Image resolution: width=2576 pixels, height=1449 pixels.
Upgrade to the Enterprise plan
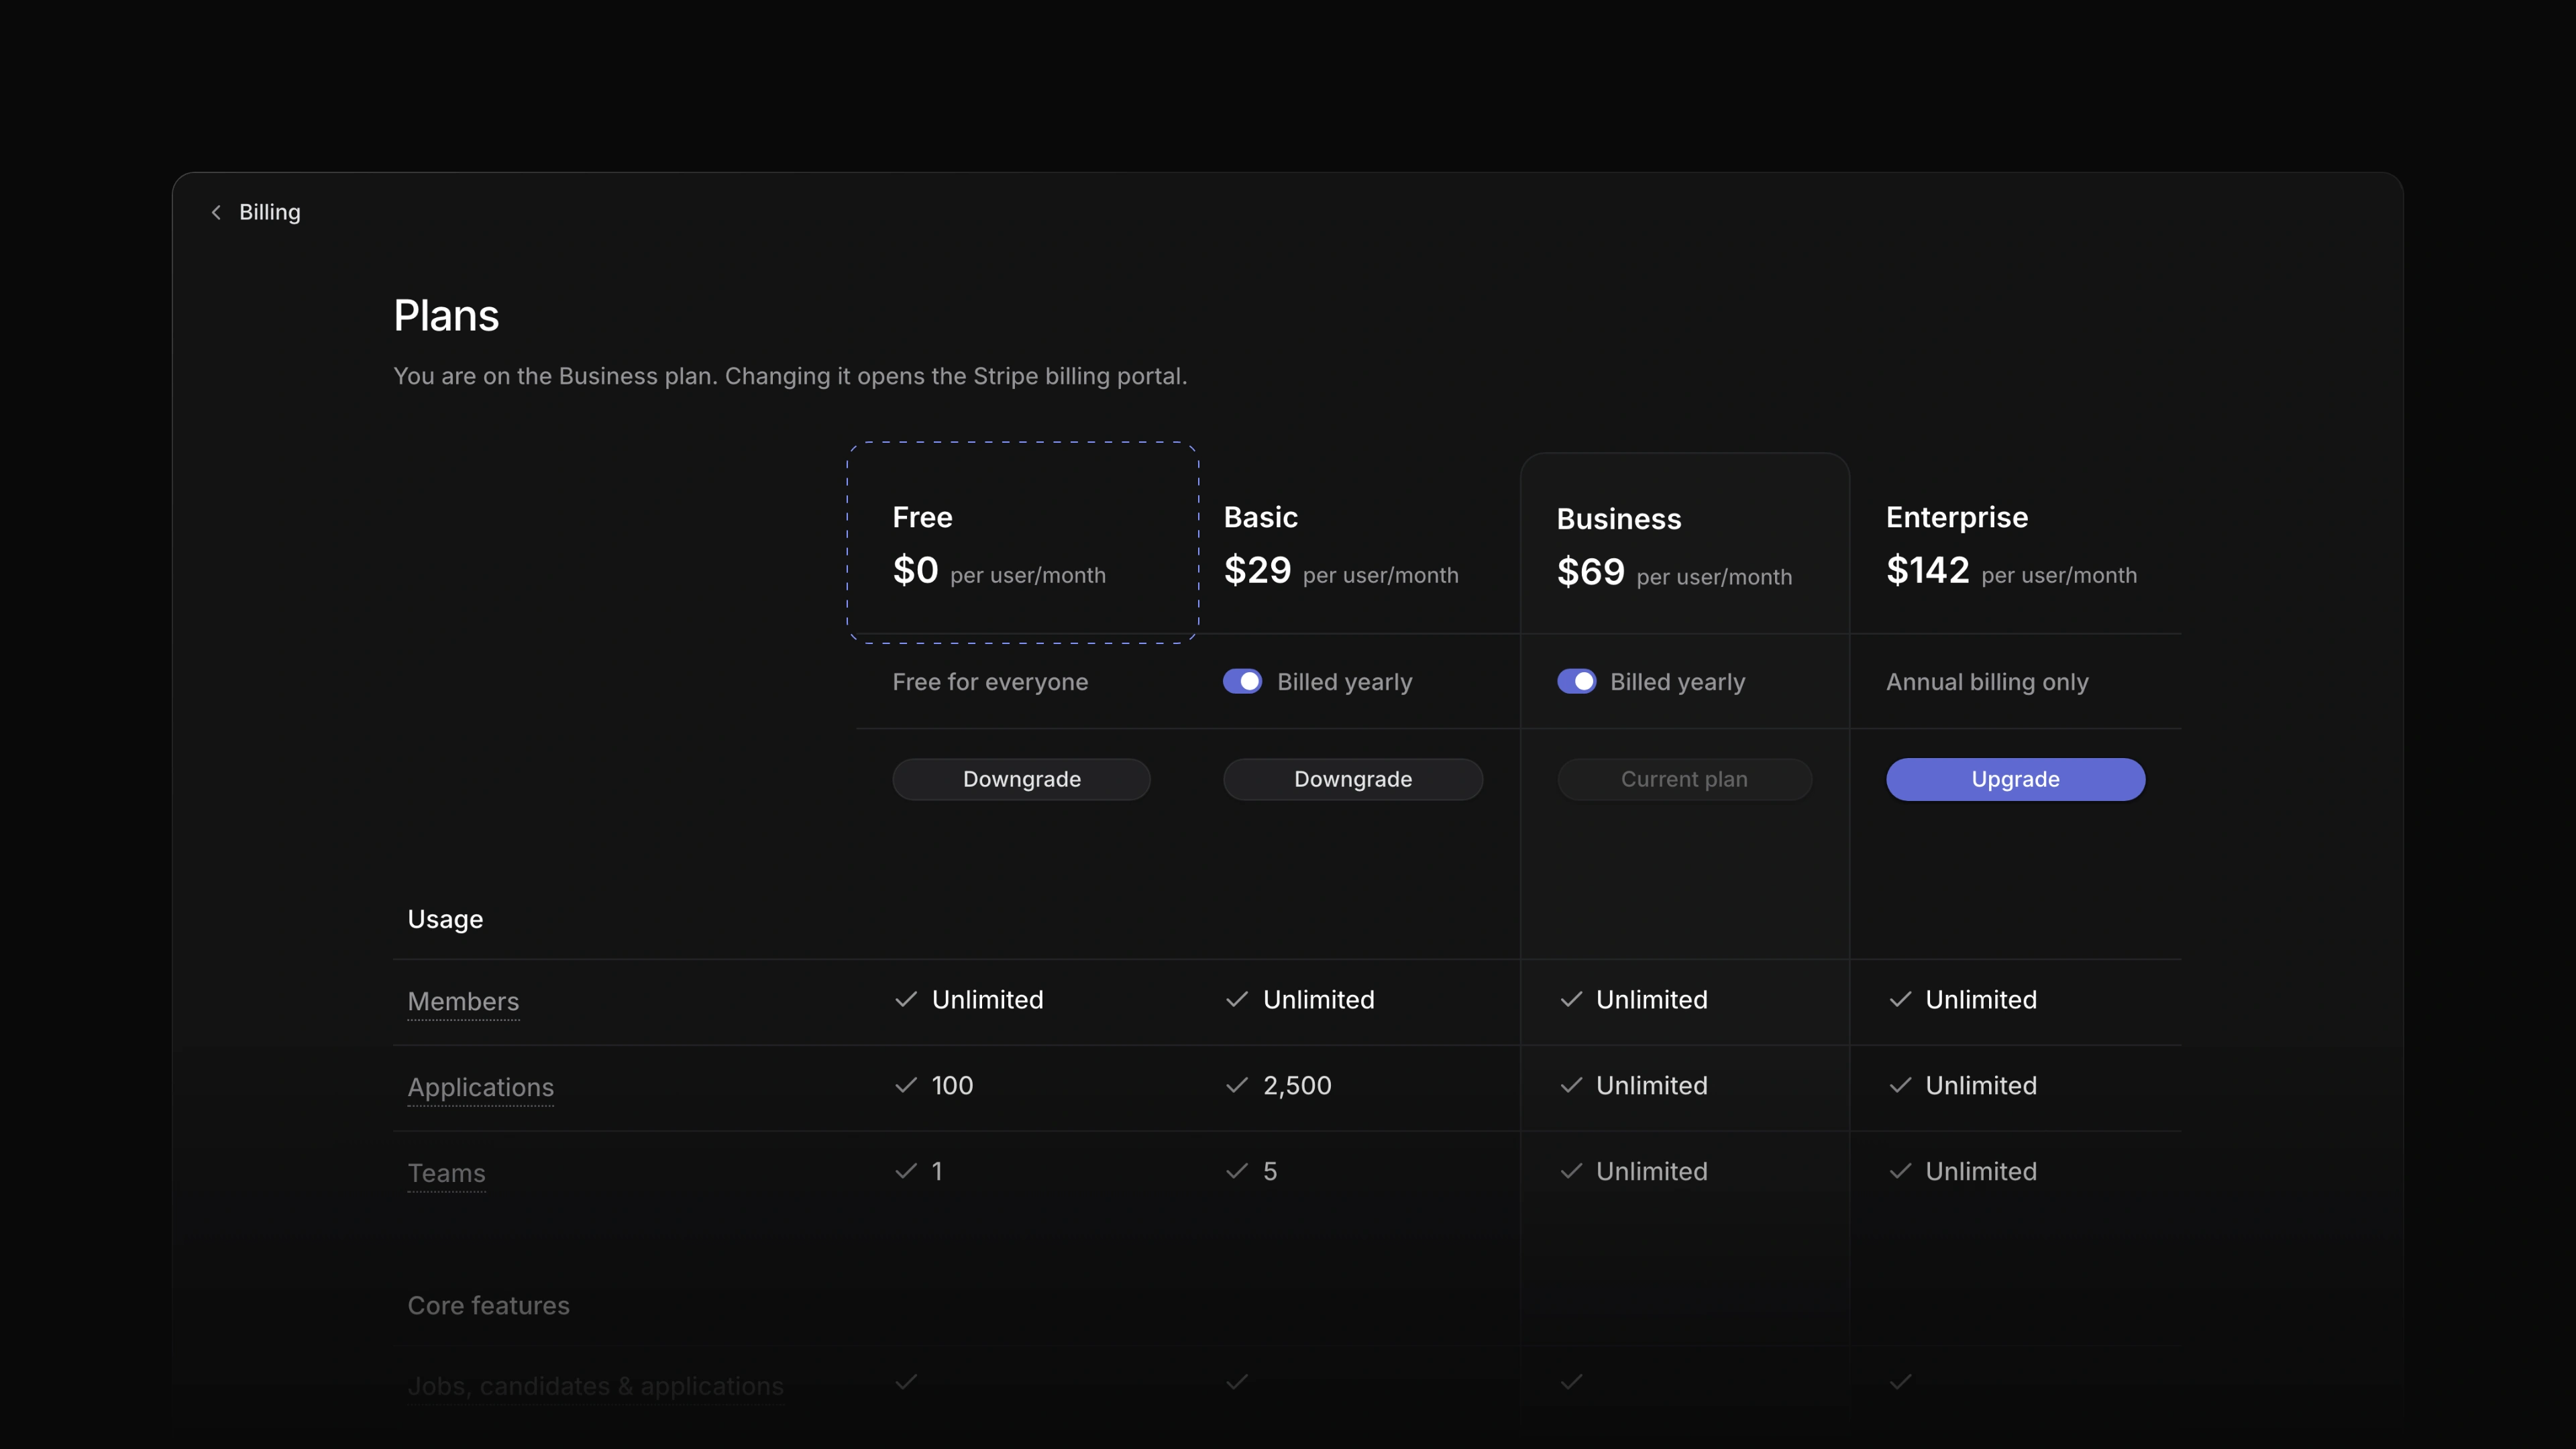pos(2015,779)
